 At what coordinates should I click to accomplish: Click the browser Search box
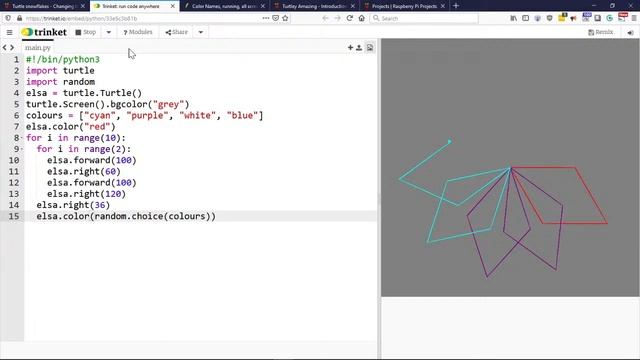tap(424, 18)
